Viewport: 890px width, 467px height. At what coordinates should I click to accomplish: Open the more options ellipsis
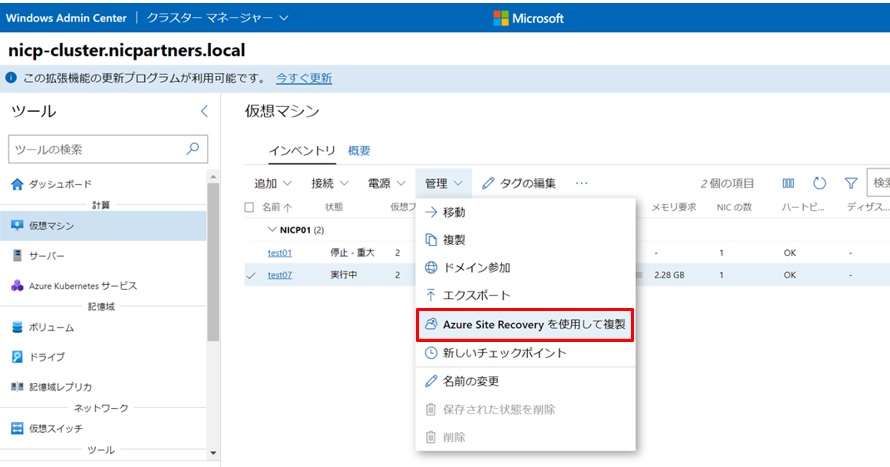[x=581, y=183]
